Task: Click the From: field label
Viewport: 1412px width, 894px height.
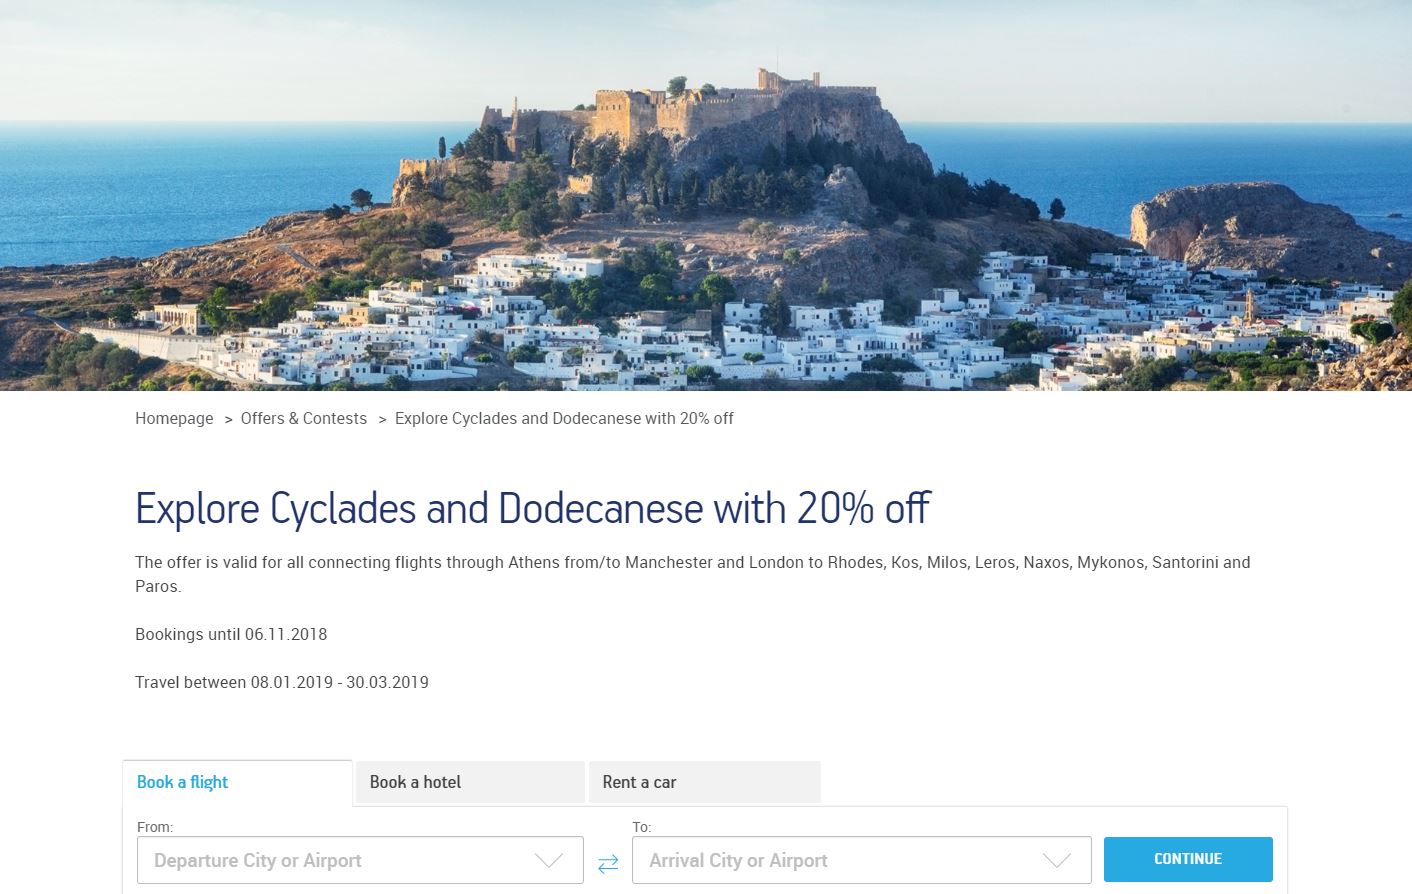Action: pyautogui.click(x=155, y=827)
